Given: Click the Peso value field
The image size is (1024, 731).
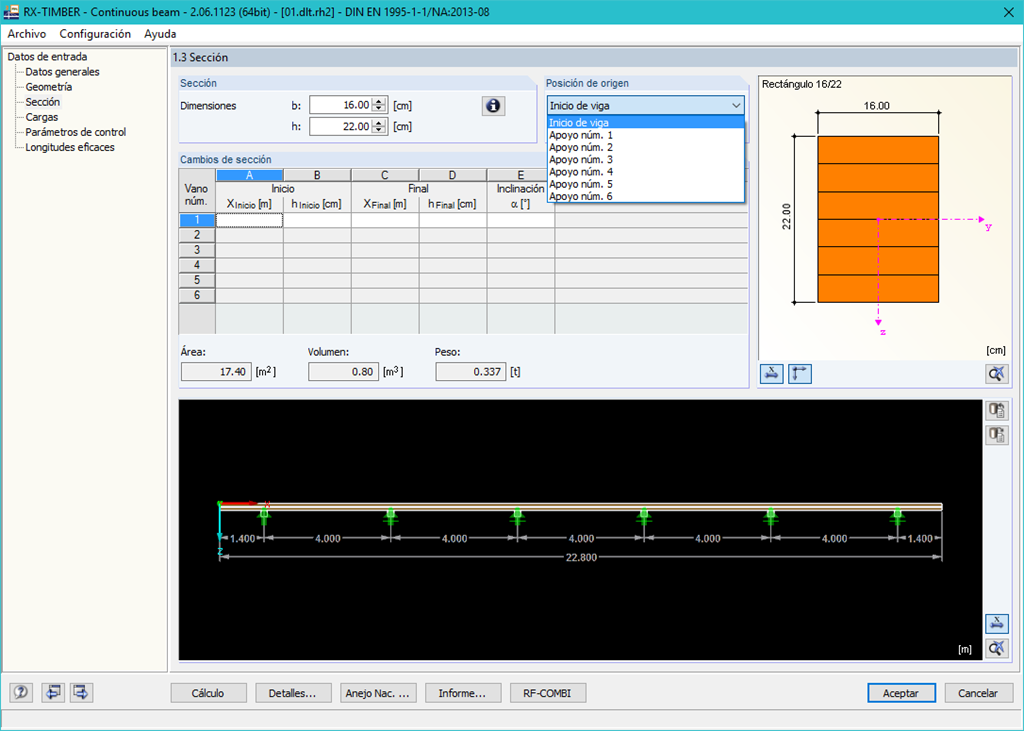Looking at the screenshot, I should (x=471, y=372).
